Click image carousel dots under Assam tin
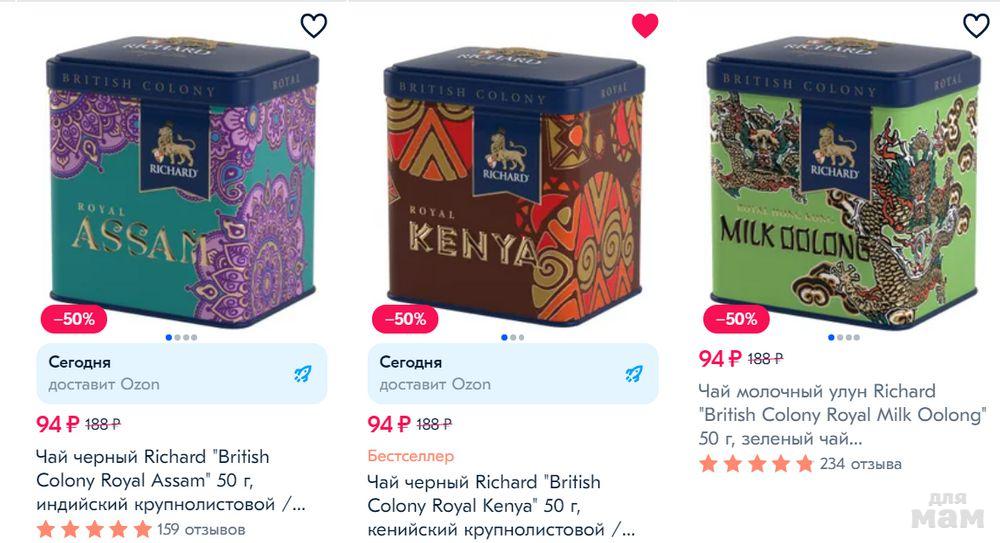 coord(181,337)
